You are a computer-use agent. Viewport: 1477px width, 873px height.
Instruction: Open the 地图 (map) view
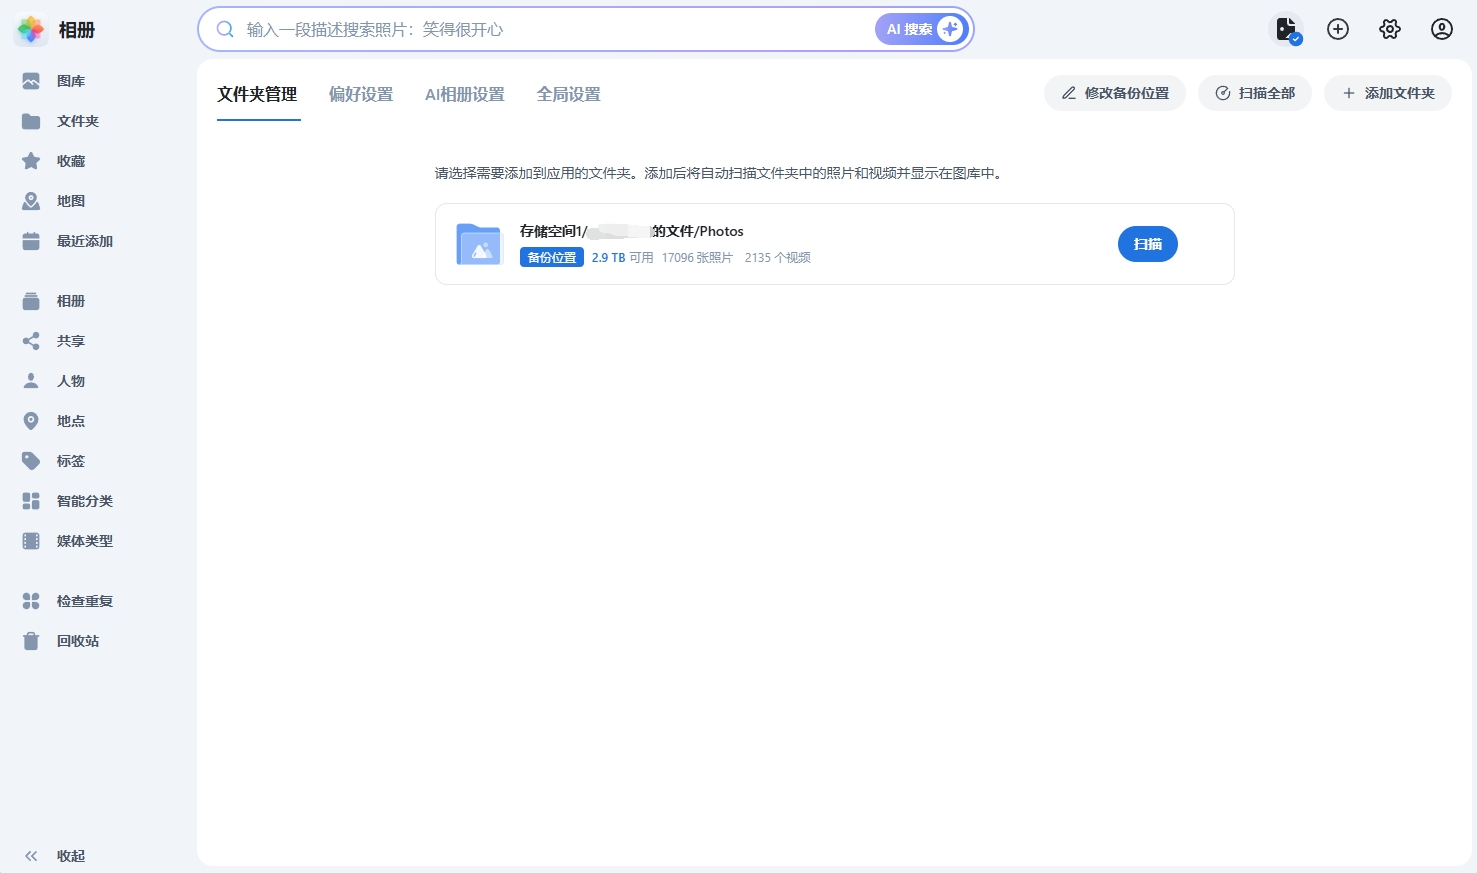(70, 200)
